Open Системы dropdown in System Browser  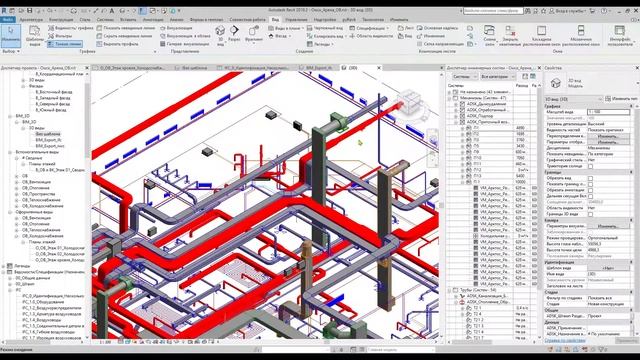[464, 76]
